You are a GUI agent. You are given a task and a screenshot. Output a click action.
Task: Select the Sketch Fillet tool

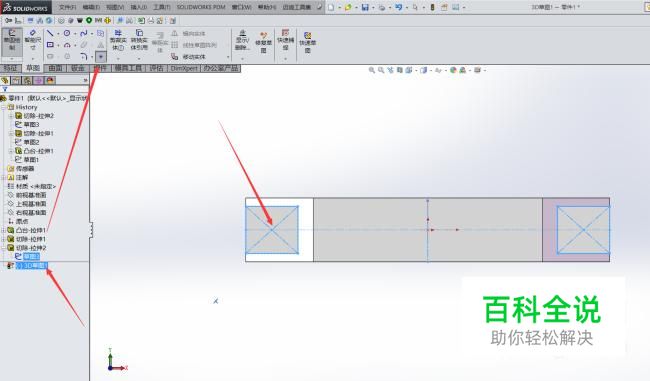83,56
